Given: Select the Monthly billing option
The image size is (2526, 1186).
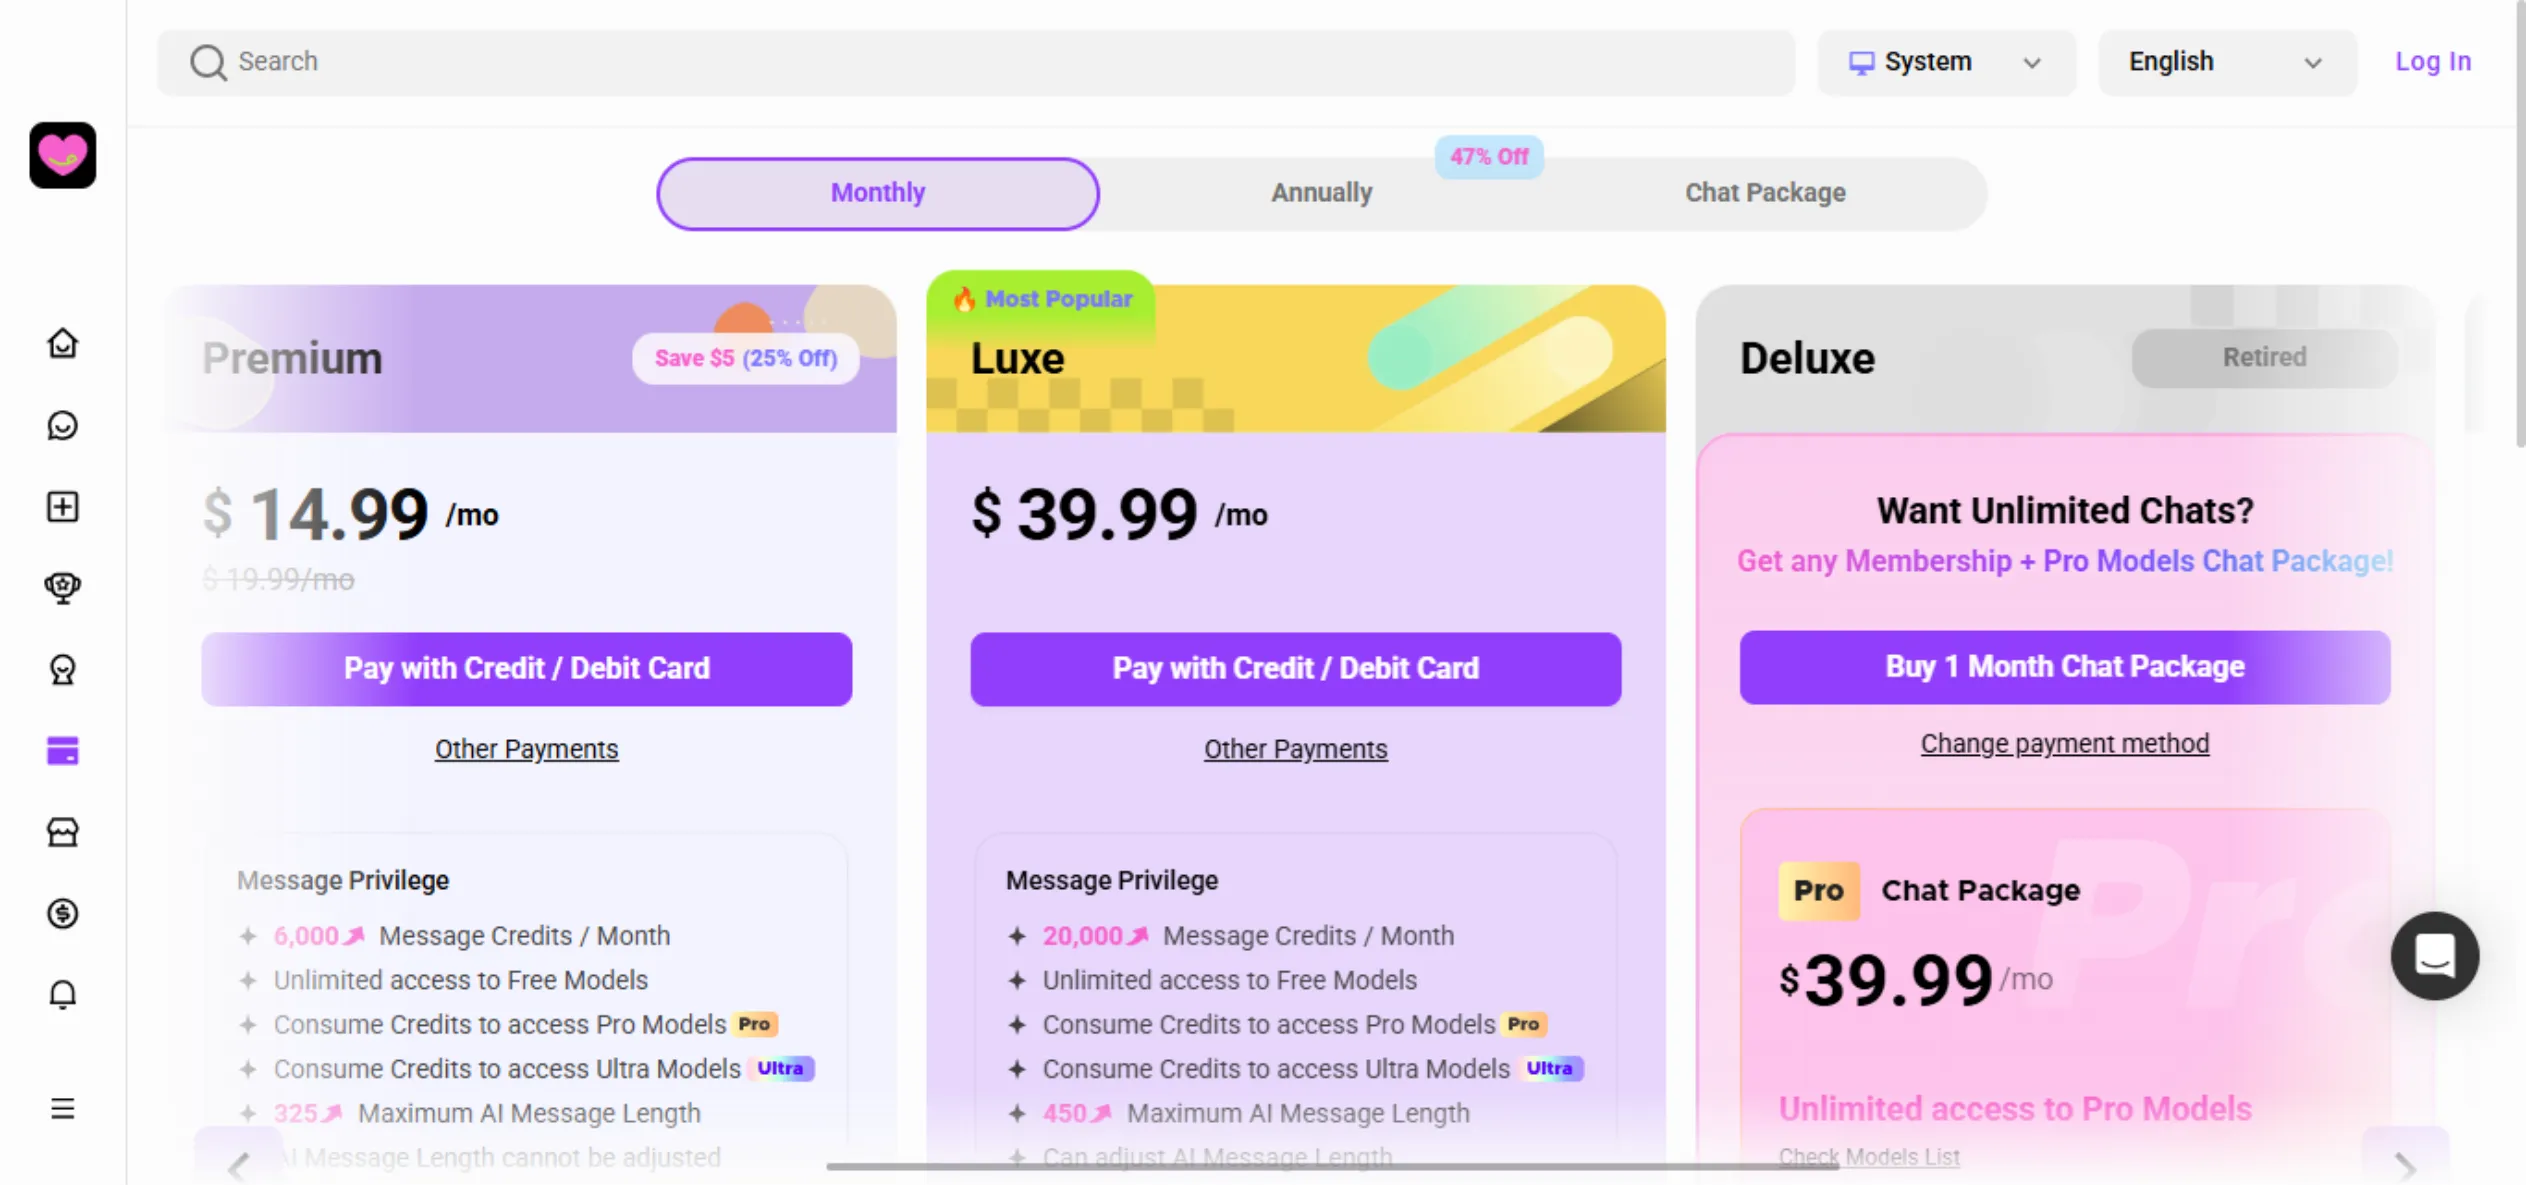Looking at the screenshot, I should (x=878, y=193).
